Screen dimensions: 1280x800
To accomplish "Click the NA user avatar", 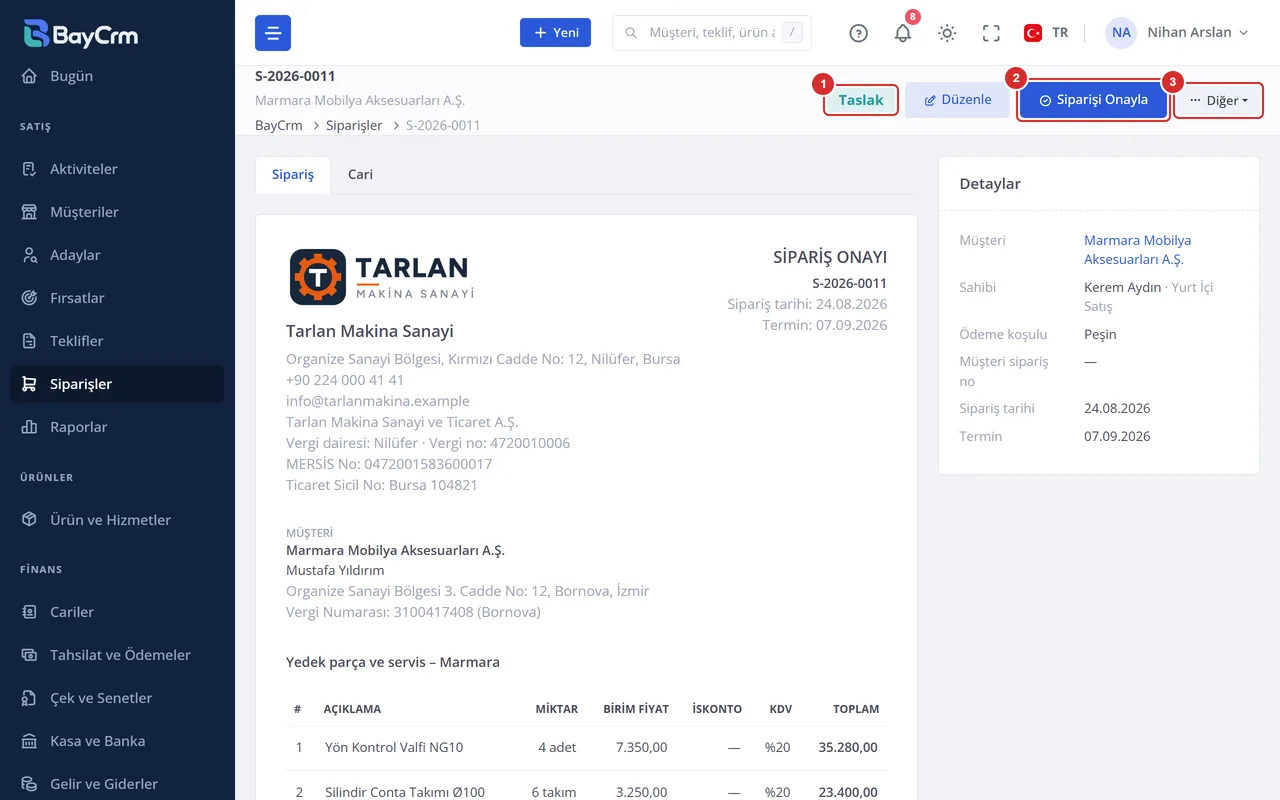I will [1121, 33].
